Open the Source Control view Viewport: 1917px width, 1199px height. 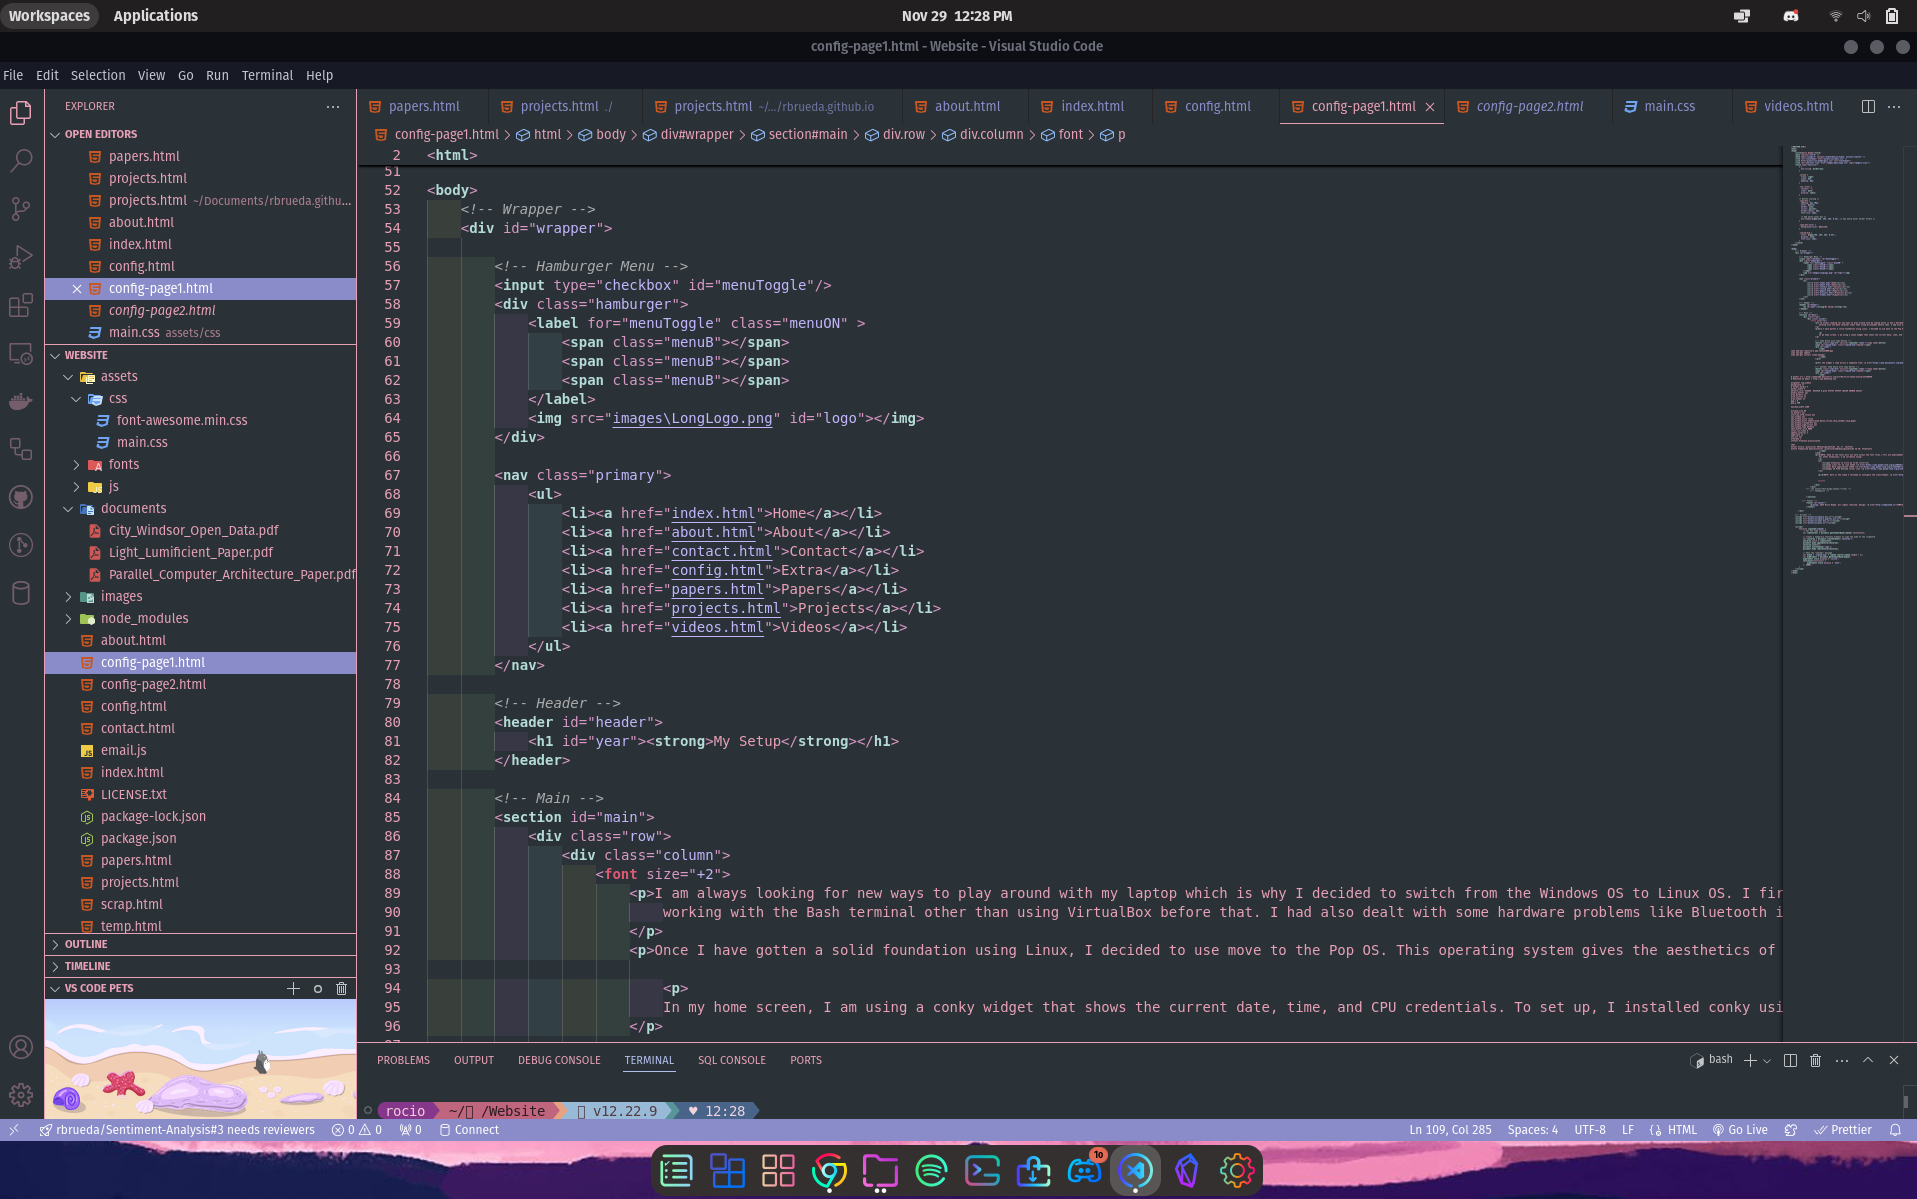tap(21, 208)
